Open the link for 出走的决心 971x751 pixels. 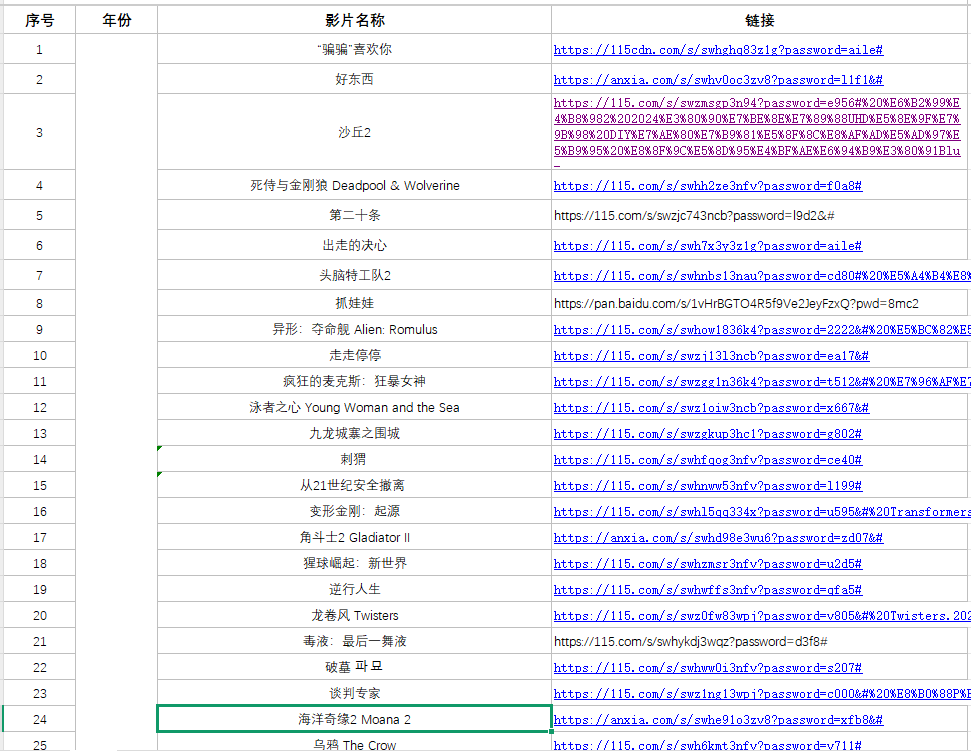tap(708, 246)
